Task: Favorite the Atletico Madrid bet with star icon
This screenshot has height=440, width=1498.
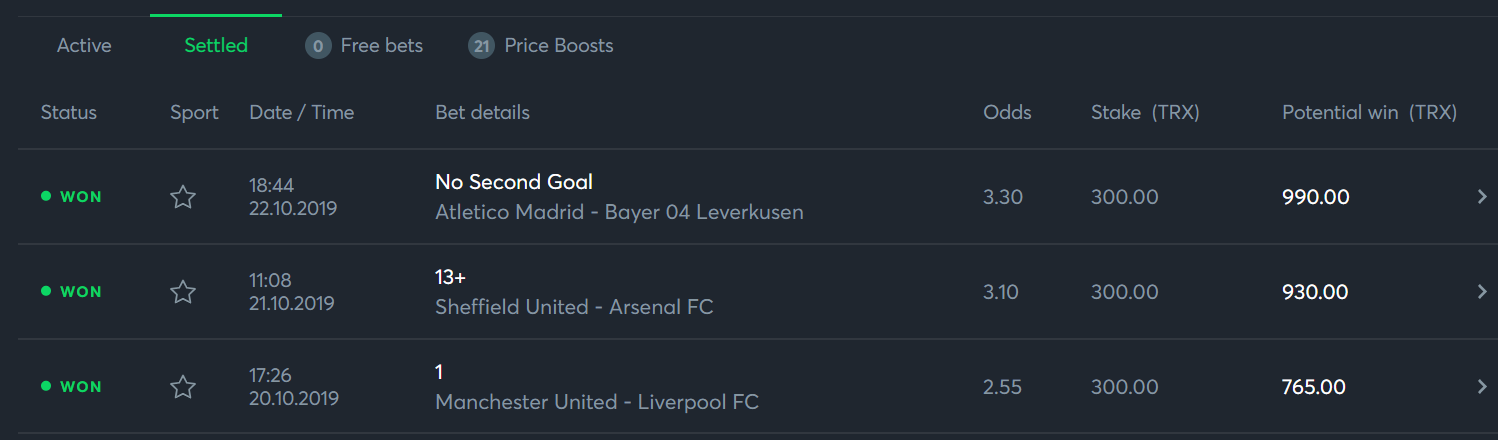Action: (x=182, y=197)
